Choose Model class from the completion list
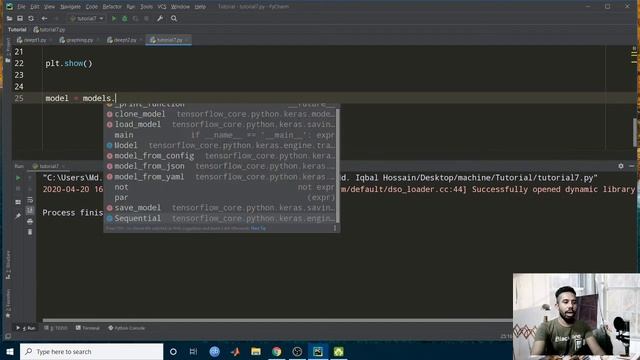The image size is (640, 360). [220, 145]
